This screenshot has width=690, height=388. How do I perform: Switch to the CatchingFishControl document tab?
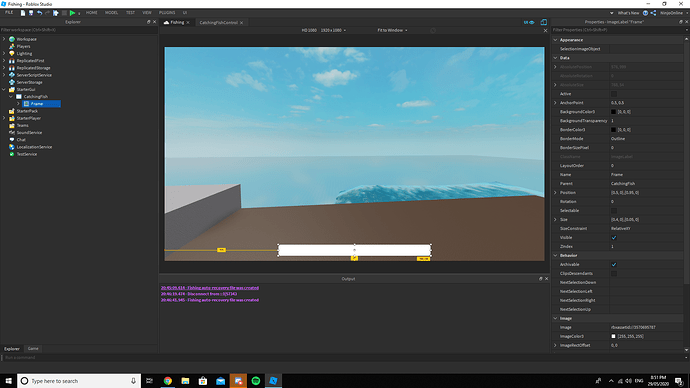219,22
